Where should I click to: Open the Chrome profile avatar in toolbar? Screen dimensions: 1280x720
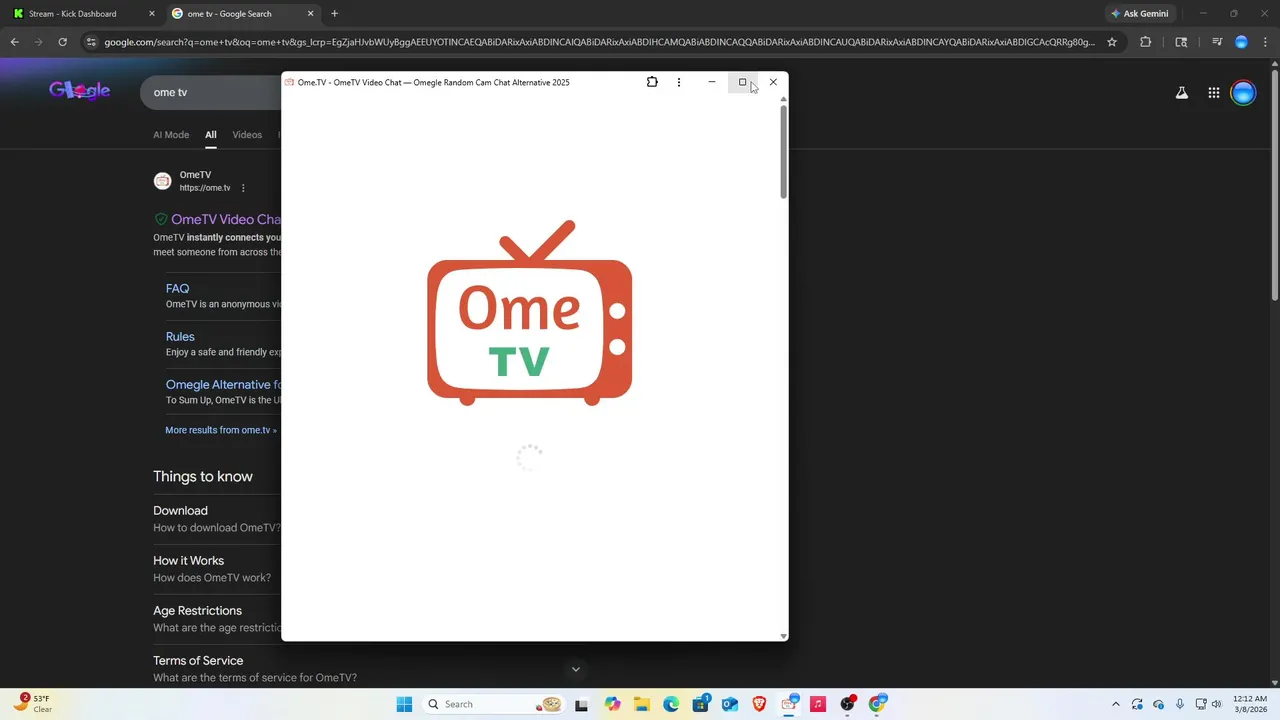pos(1241,42)
